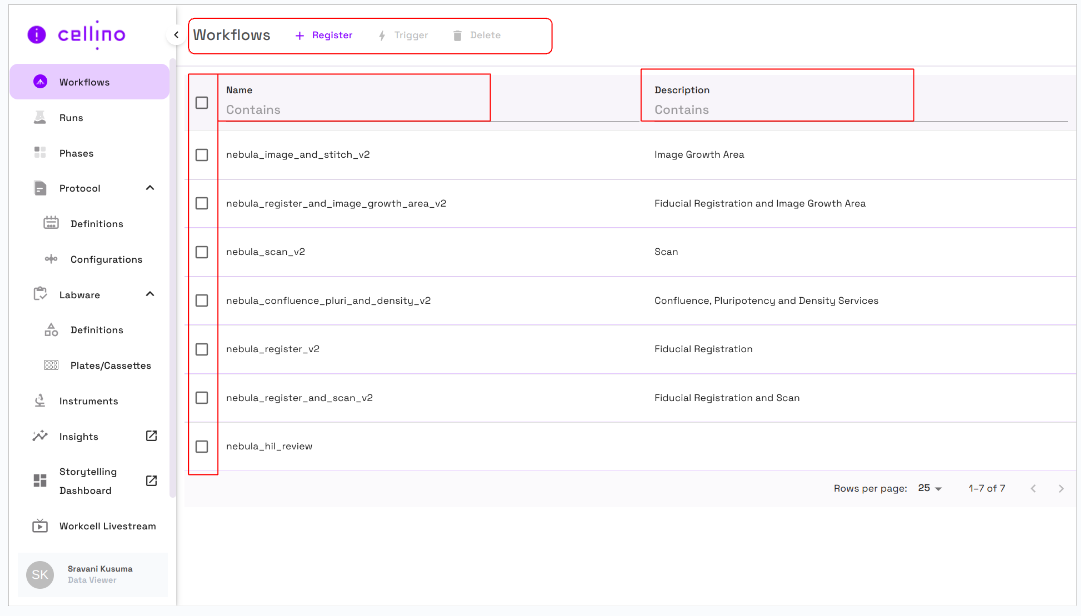1081x616 pixels.
Task: Toggle the select-all checkbox in header
Action: point(202,102)
